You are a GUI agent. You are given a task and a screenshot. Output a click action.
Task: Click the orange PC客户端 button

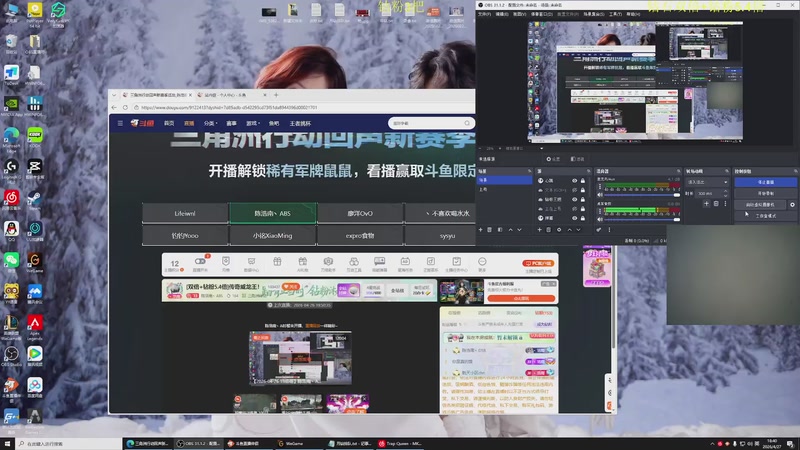pos(538,263)
